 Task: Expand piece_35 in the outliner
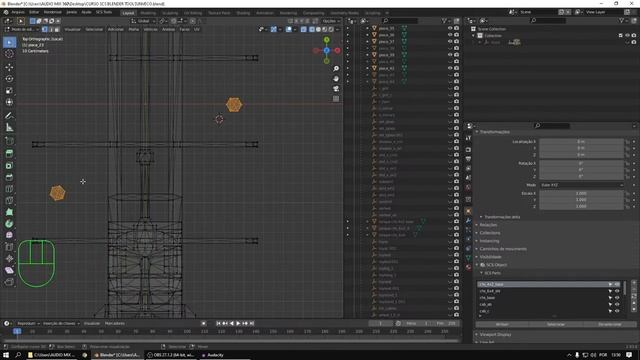click(367, 29)
